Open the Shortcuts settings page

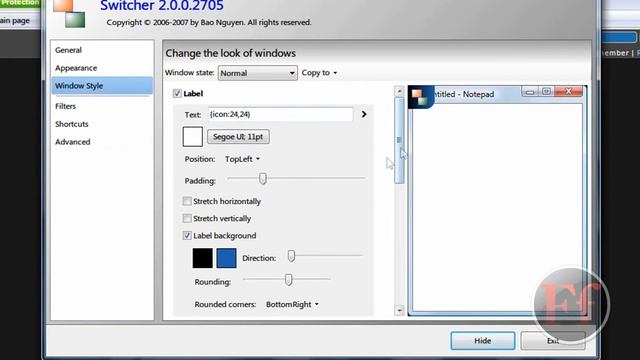(71, 124)
